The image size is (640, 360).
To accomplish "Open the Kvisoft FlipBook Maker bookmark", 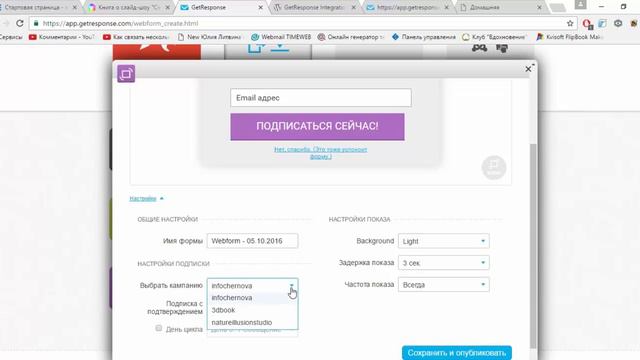I will click(x=569, y=37).
